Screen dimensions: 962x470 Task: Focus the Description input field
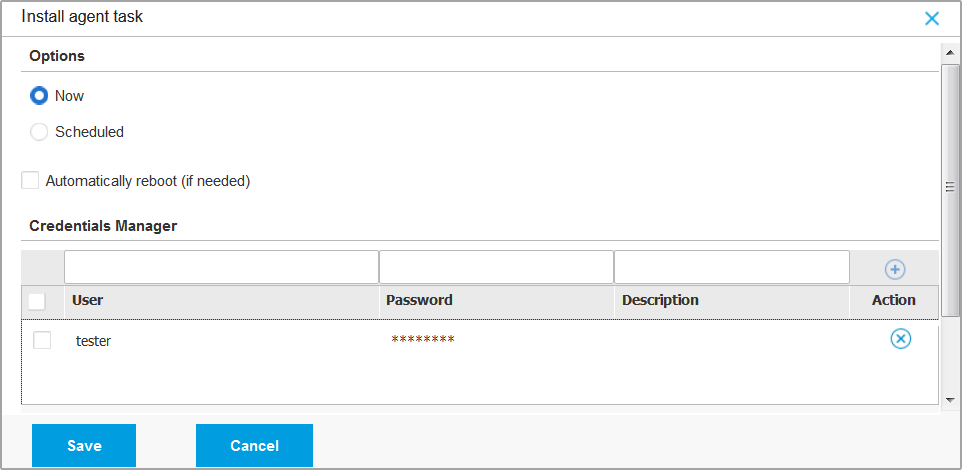731,267
